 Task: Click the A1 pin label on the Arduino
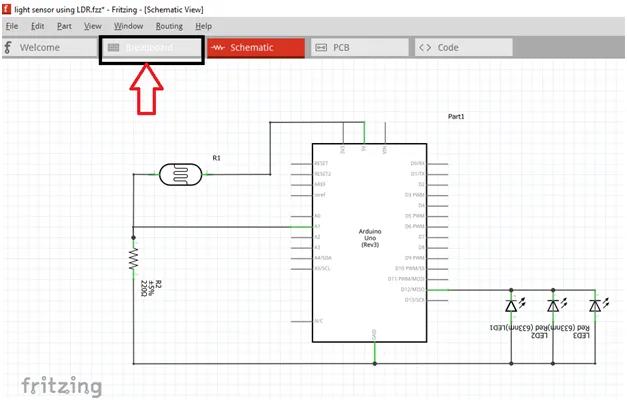317,226
